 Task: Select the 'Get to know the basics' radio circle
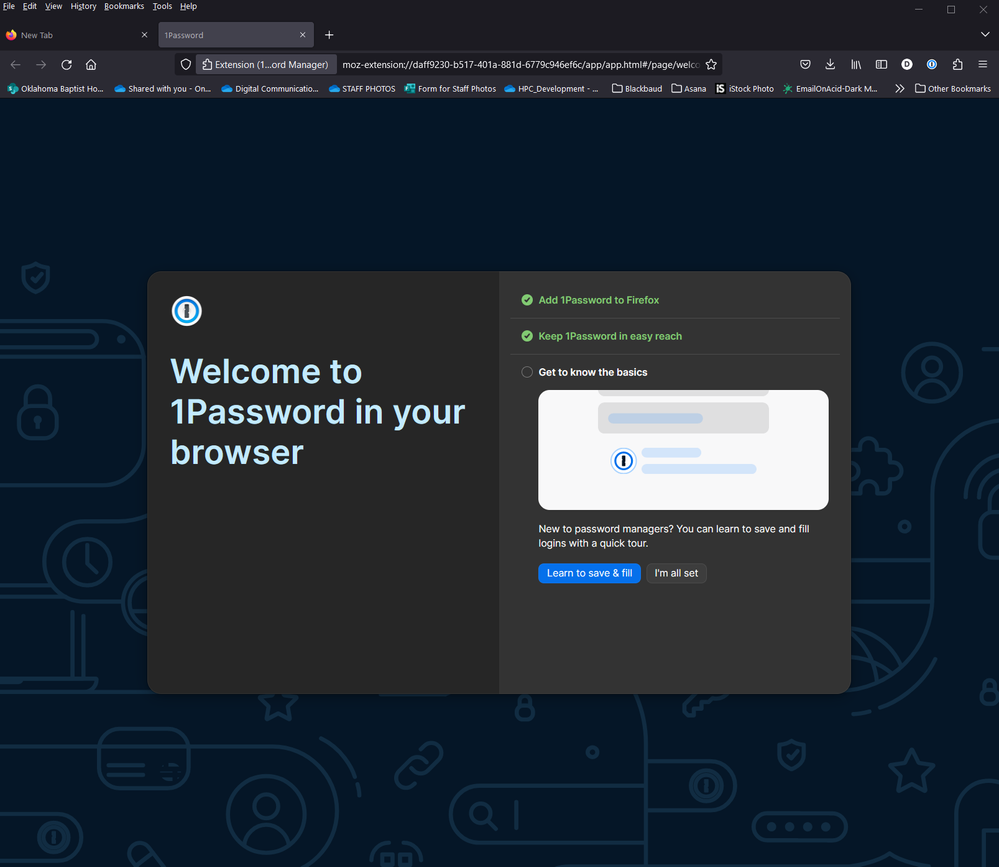527,372
